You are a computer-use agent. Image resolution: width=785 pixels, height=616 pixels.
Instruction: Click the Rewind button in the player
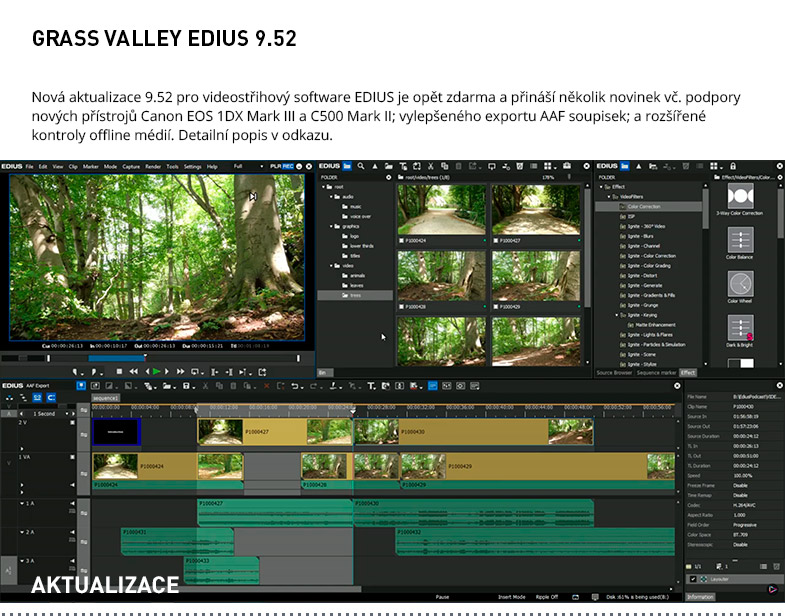point(133,372)
